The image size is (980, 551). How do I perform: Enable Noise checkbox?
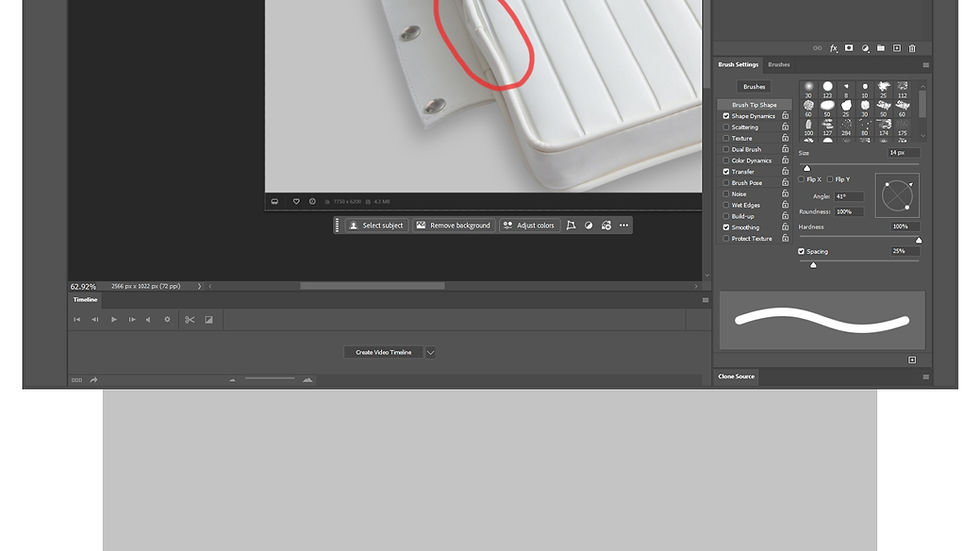point(726,194)
